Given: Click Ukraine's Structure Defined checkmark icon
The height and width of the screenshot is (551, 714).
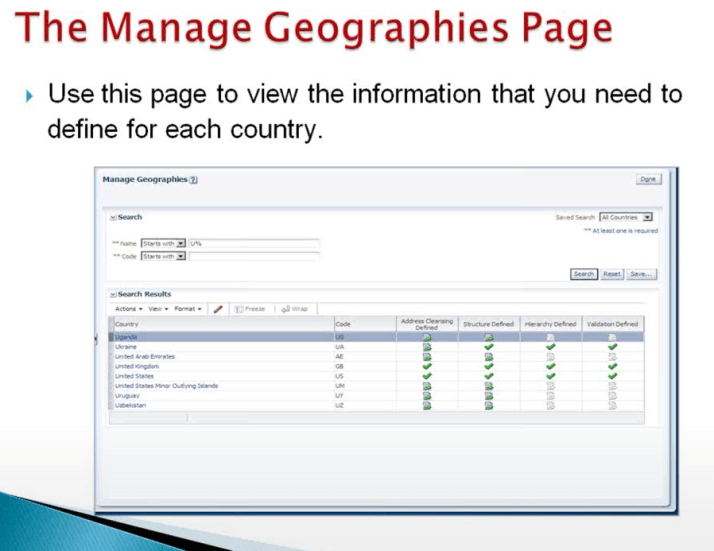Looking at the screenshot, I should (488, 347).
